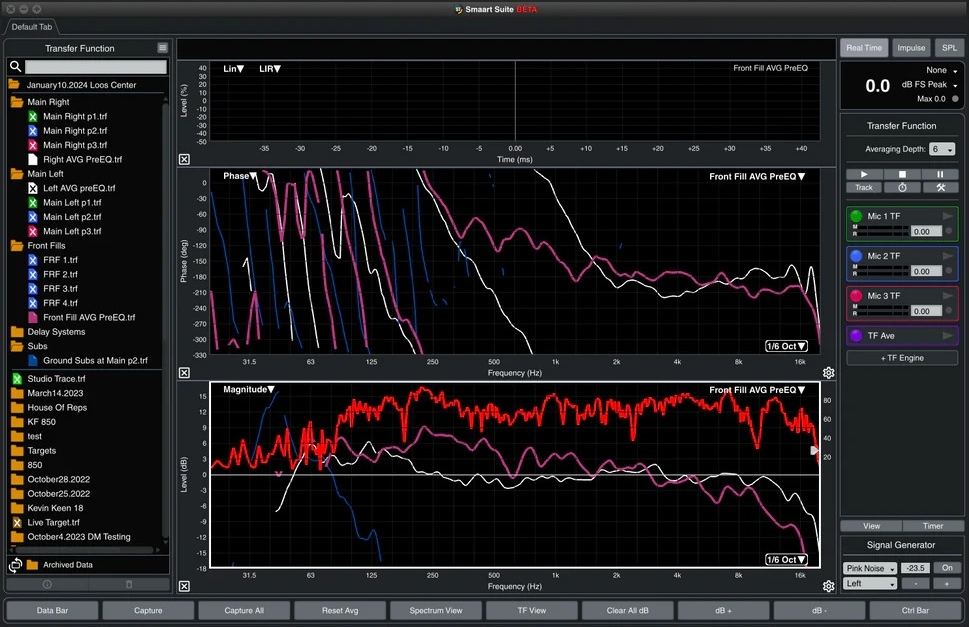Open the Lin scale dropdown in the impulse pane
This screenshot has width=969, height=627.
(x=234, y=69)
